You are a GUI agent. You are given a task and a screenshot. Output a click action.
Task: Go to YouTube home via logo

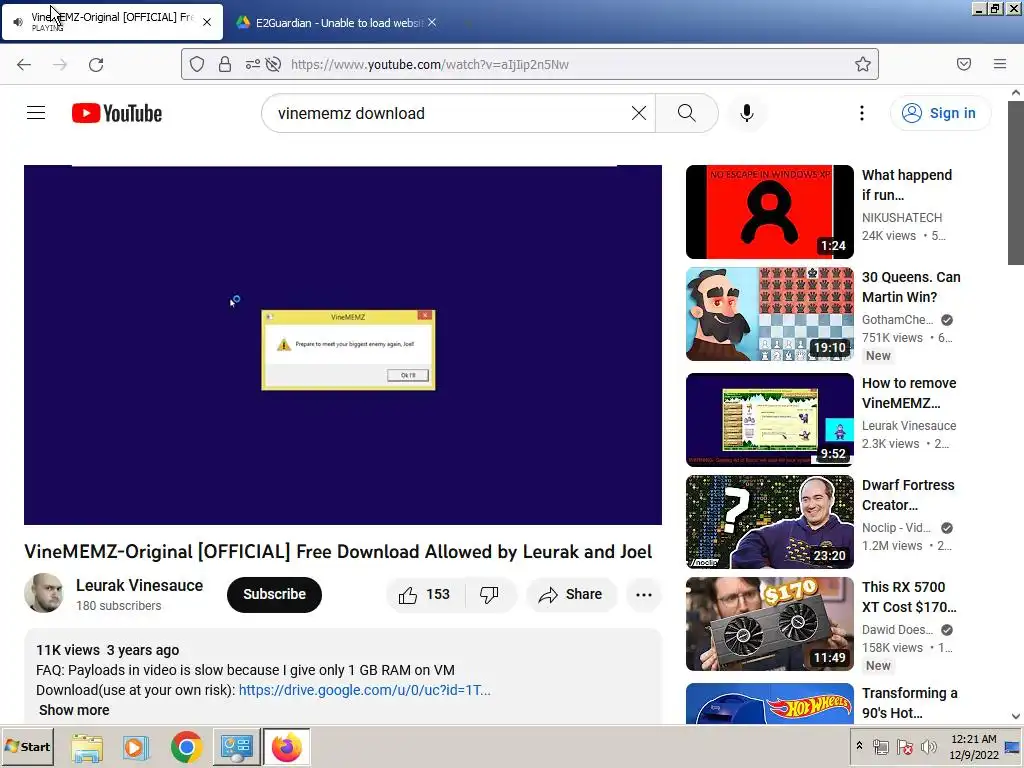[x=117, y=113]
